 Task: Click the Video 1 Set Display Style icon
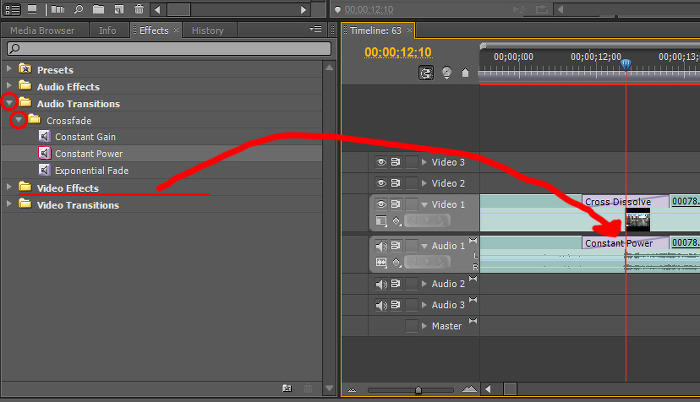(x=381, y=221)
